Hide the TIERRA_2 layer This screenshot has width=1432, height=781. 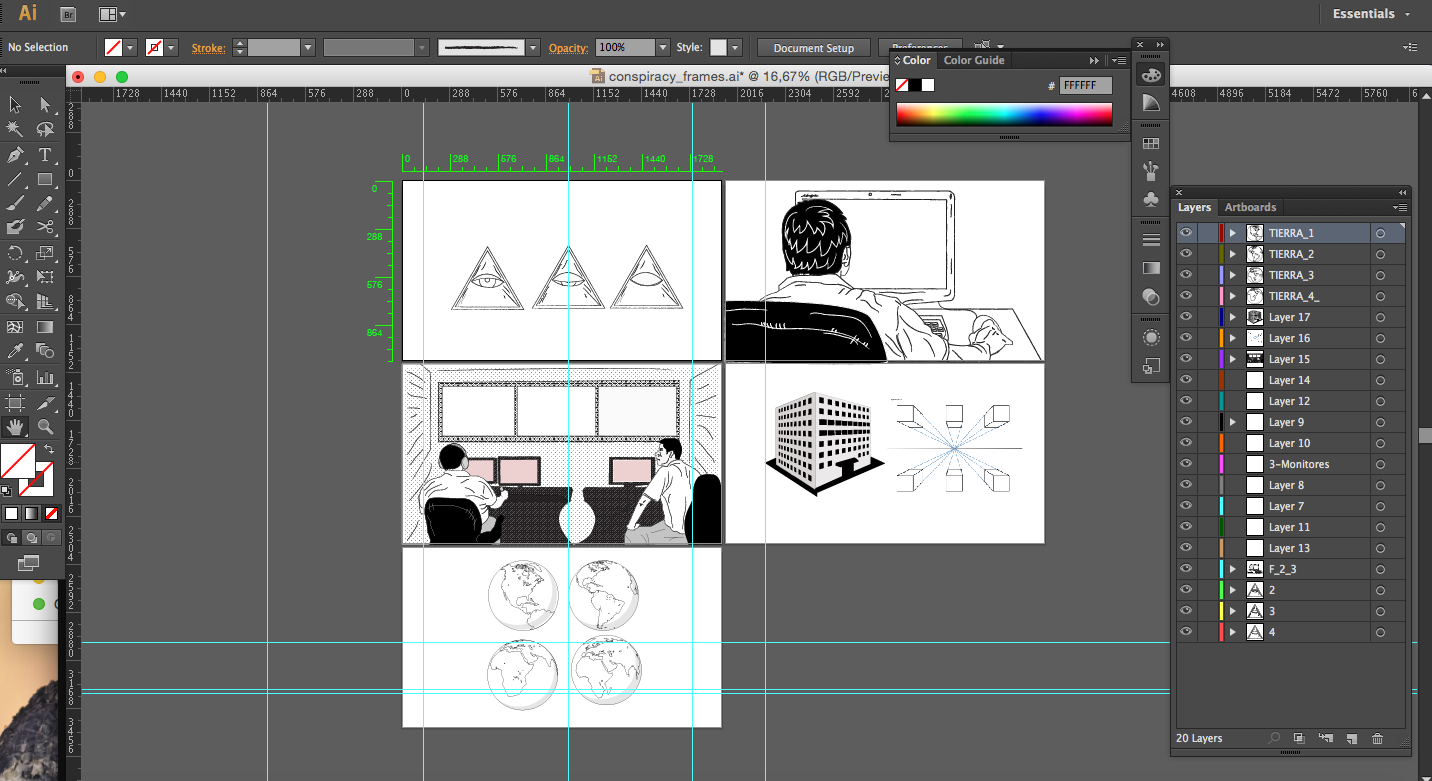[x=1186, y=254]
